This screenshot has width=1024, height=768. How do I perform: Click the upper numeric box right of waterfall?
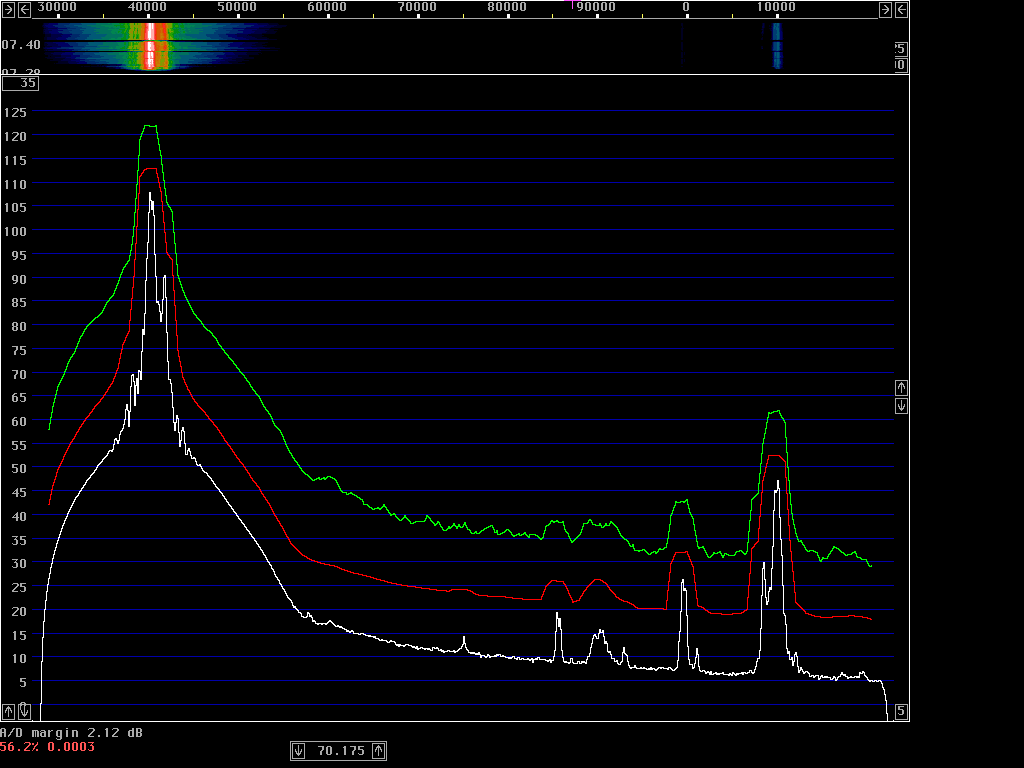[x=901, y=48]
